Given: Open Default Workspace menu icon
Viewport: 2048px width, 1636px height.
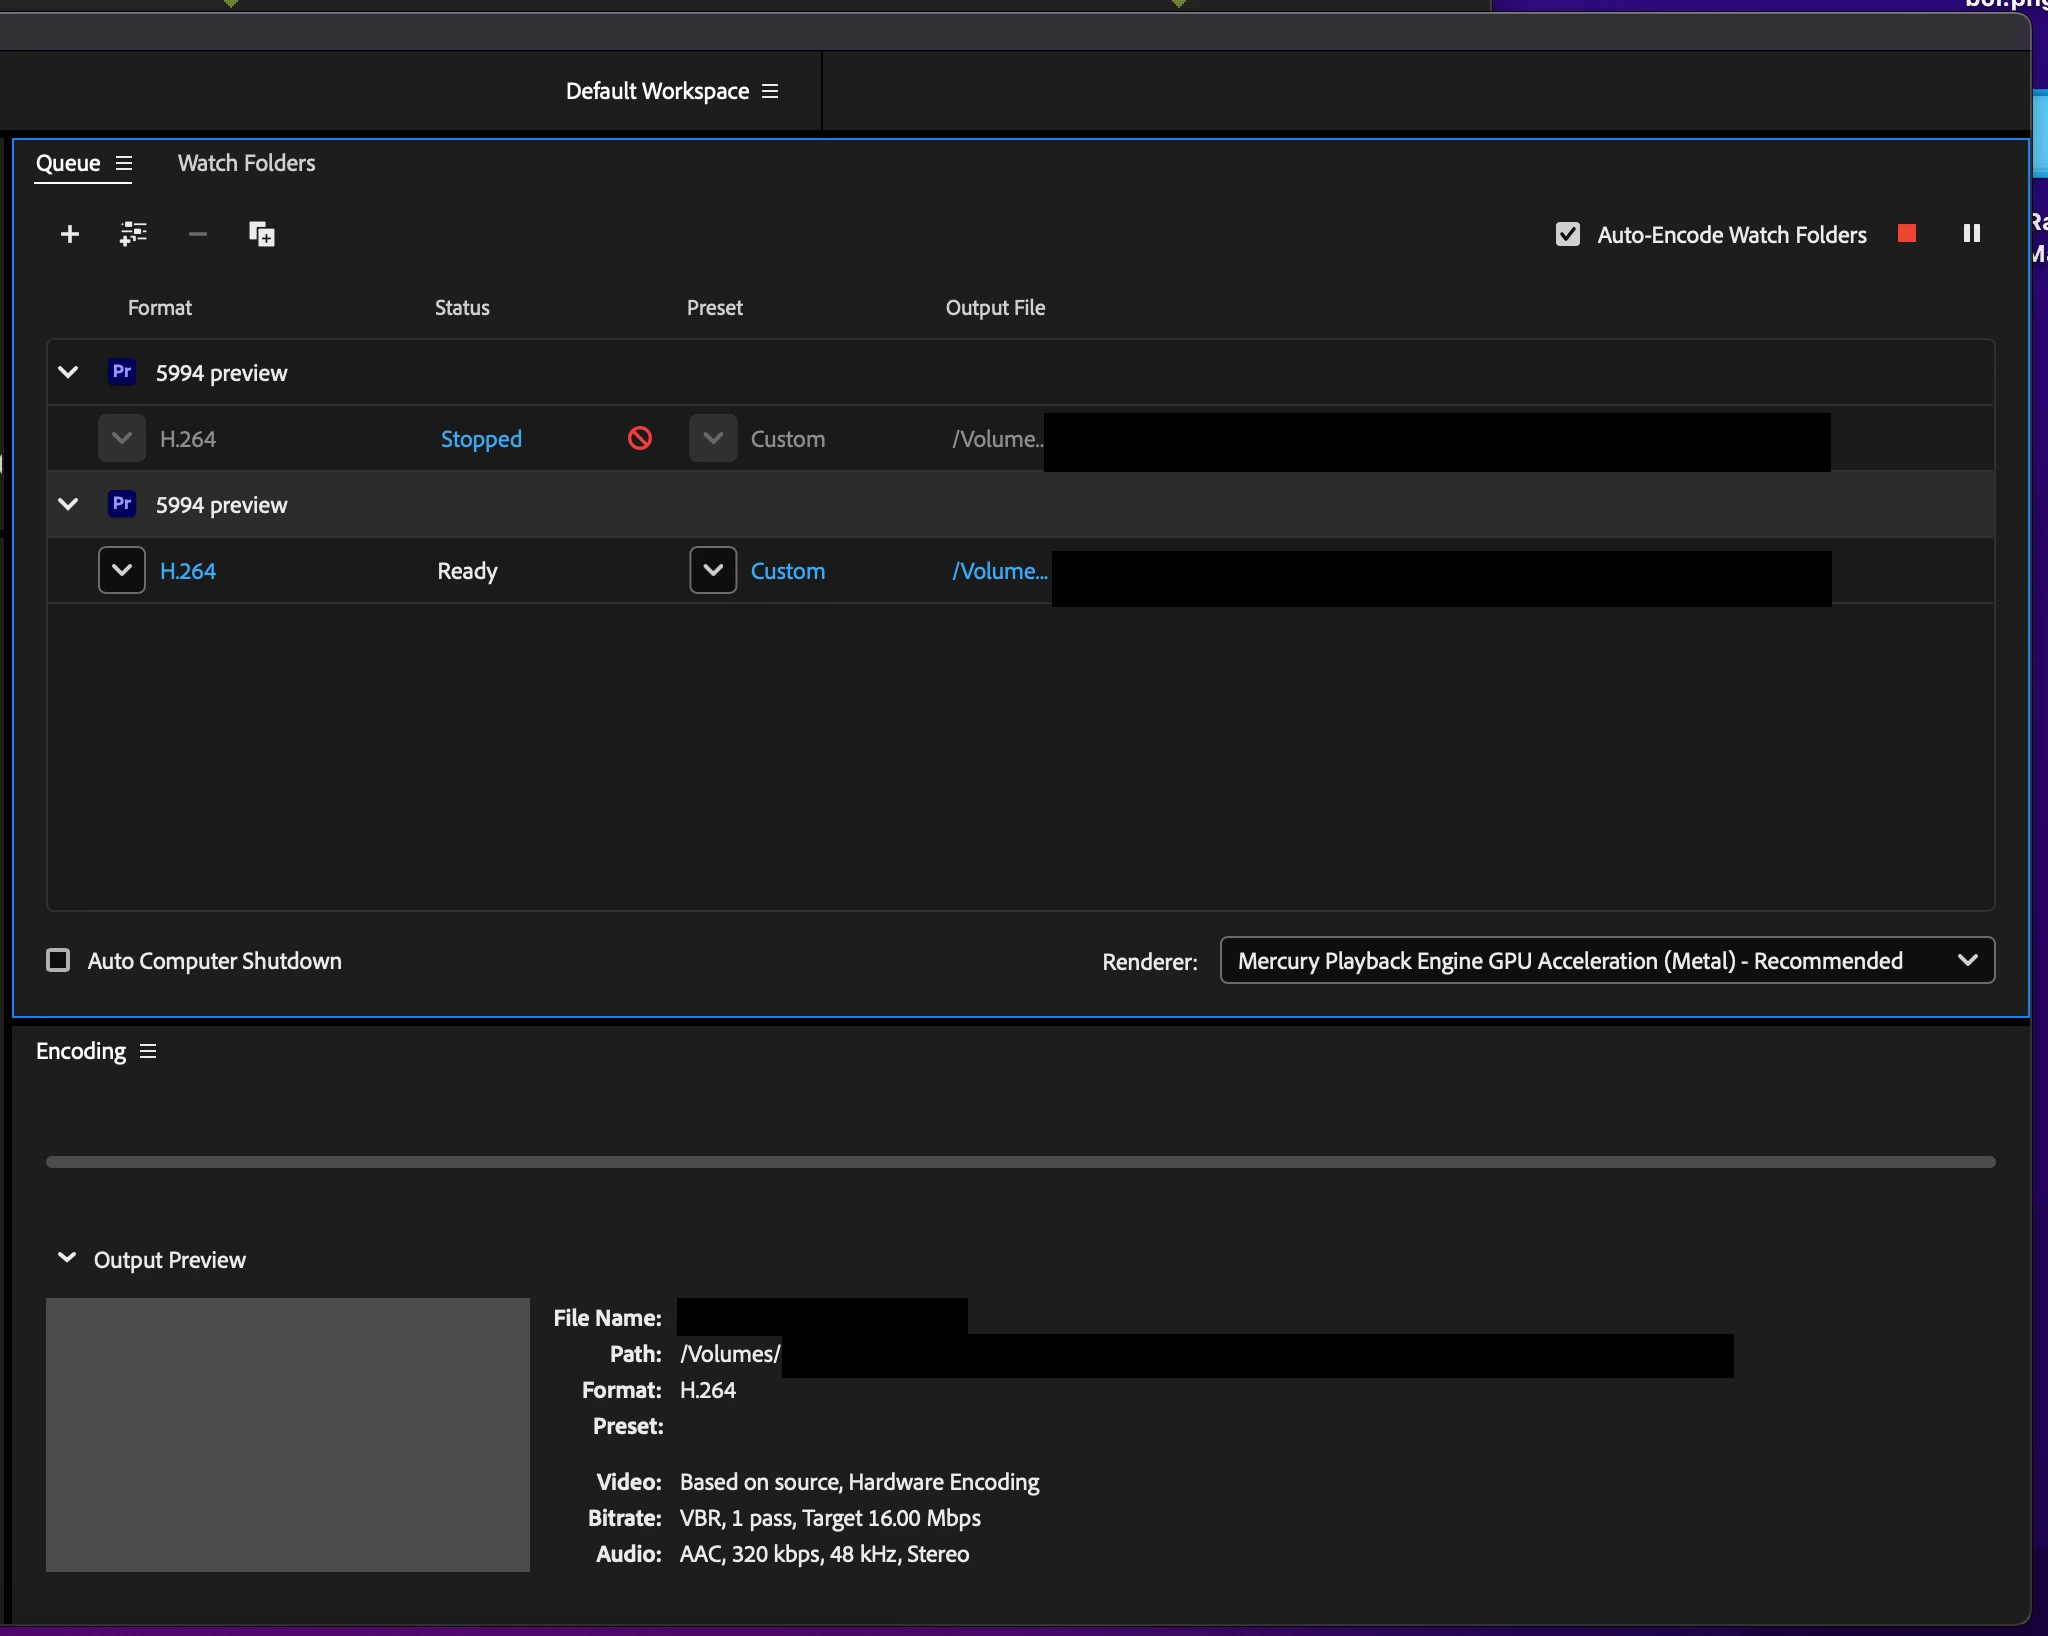Looking at the screenshot, I should (x=770, y=91).
